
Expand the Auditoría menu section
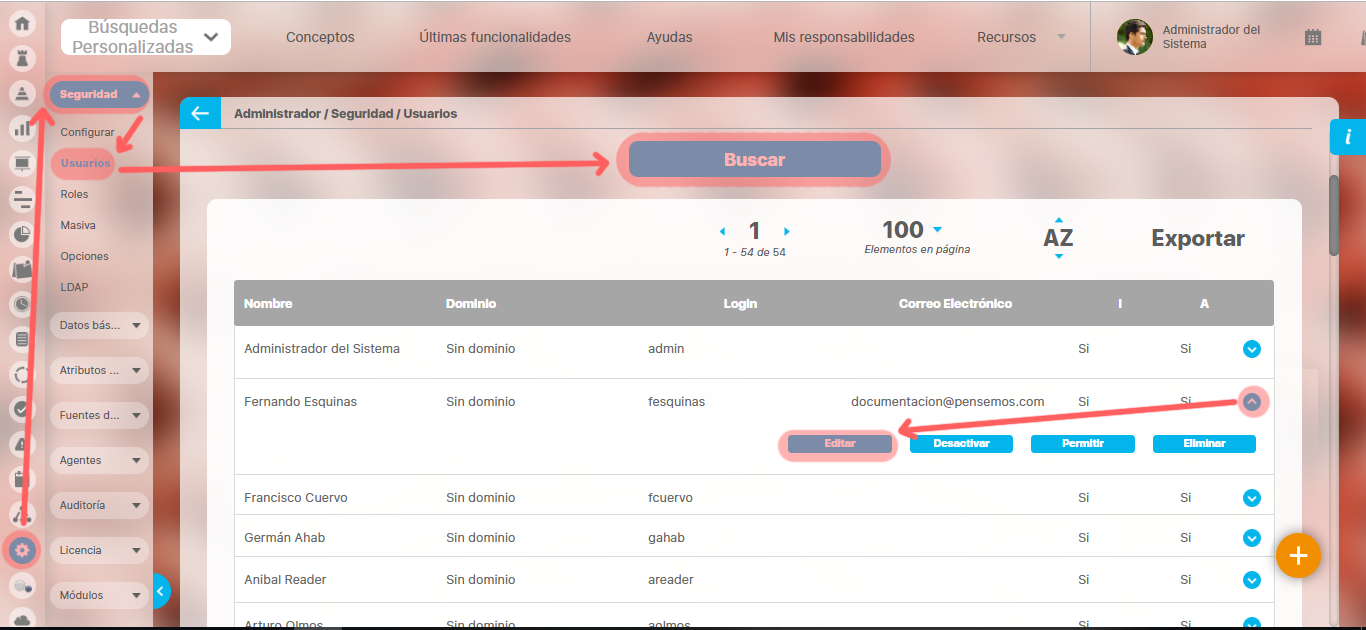pyautogui.click(x=99, y=506)
